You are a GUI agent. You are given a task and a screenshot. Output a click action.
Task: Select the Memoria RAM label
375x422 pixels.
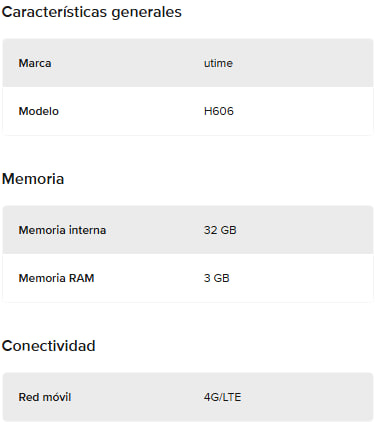pos(56,278)
